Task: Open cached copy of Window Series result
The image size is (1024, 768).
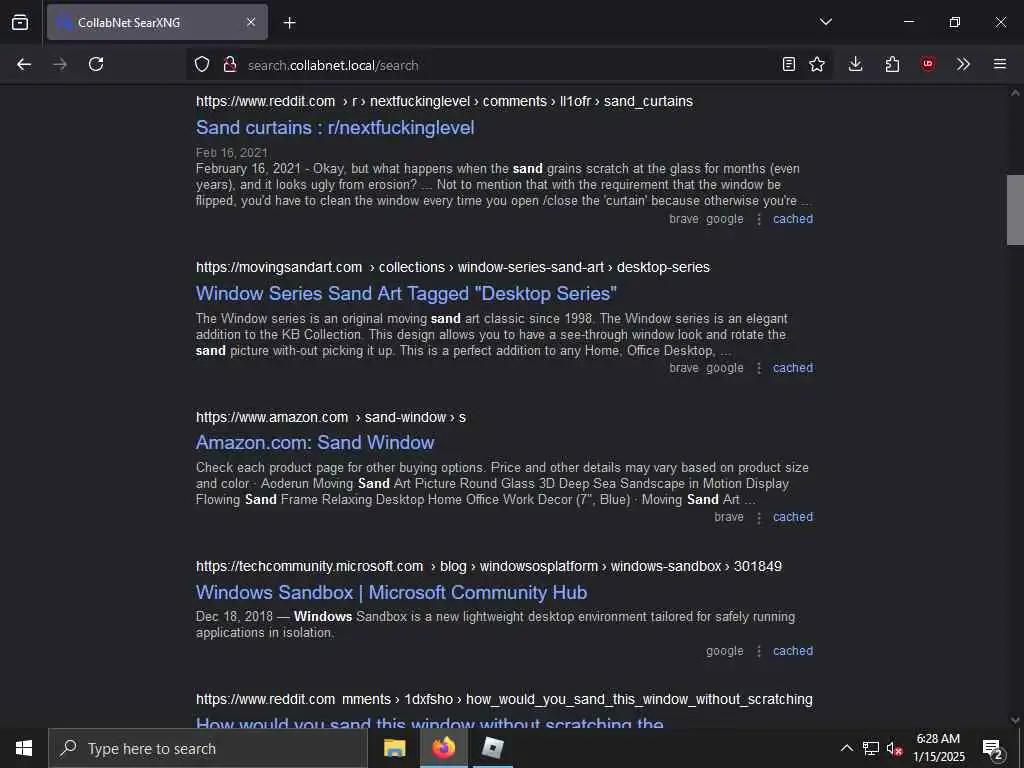Action: pyautogui.click(x=793, y=368)
